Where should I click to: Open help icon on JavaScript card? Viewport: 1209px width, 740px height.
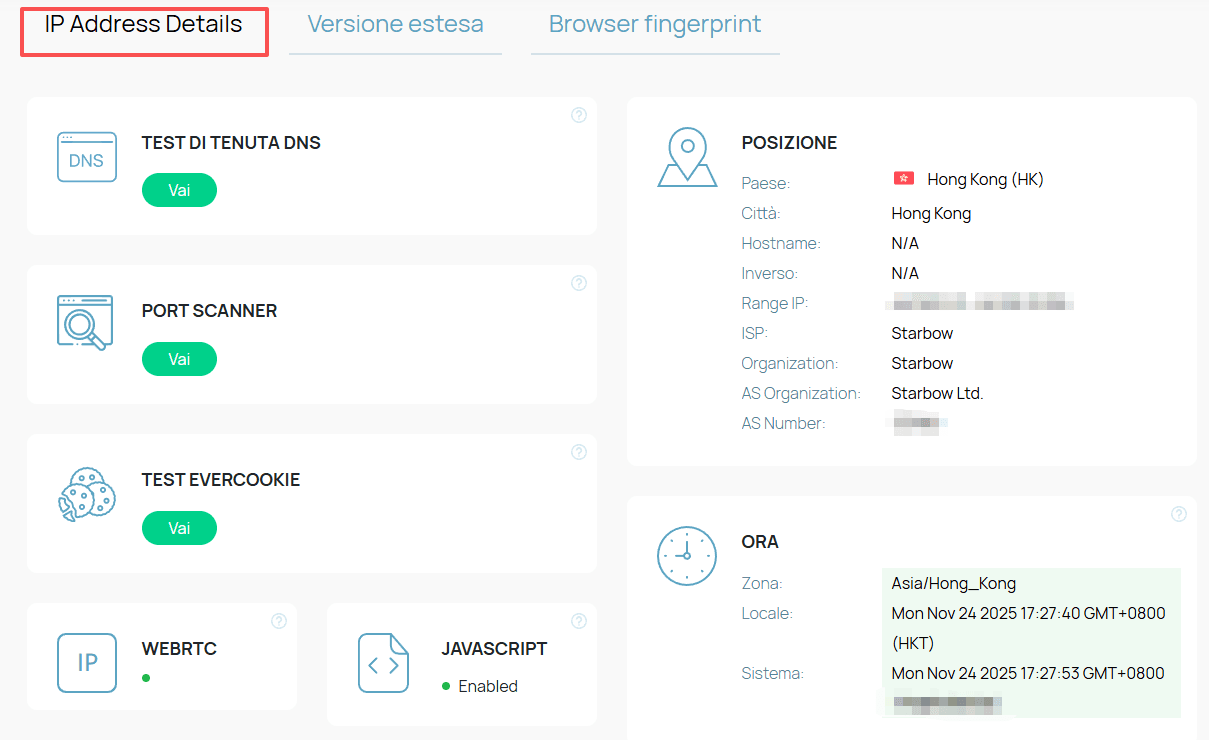[x=579, y=621]
